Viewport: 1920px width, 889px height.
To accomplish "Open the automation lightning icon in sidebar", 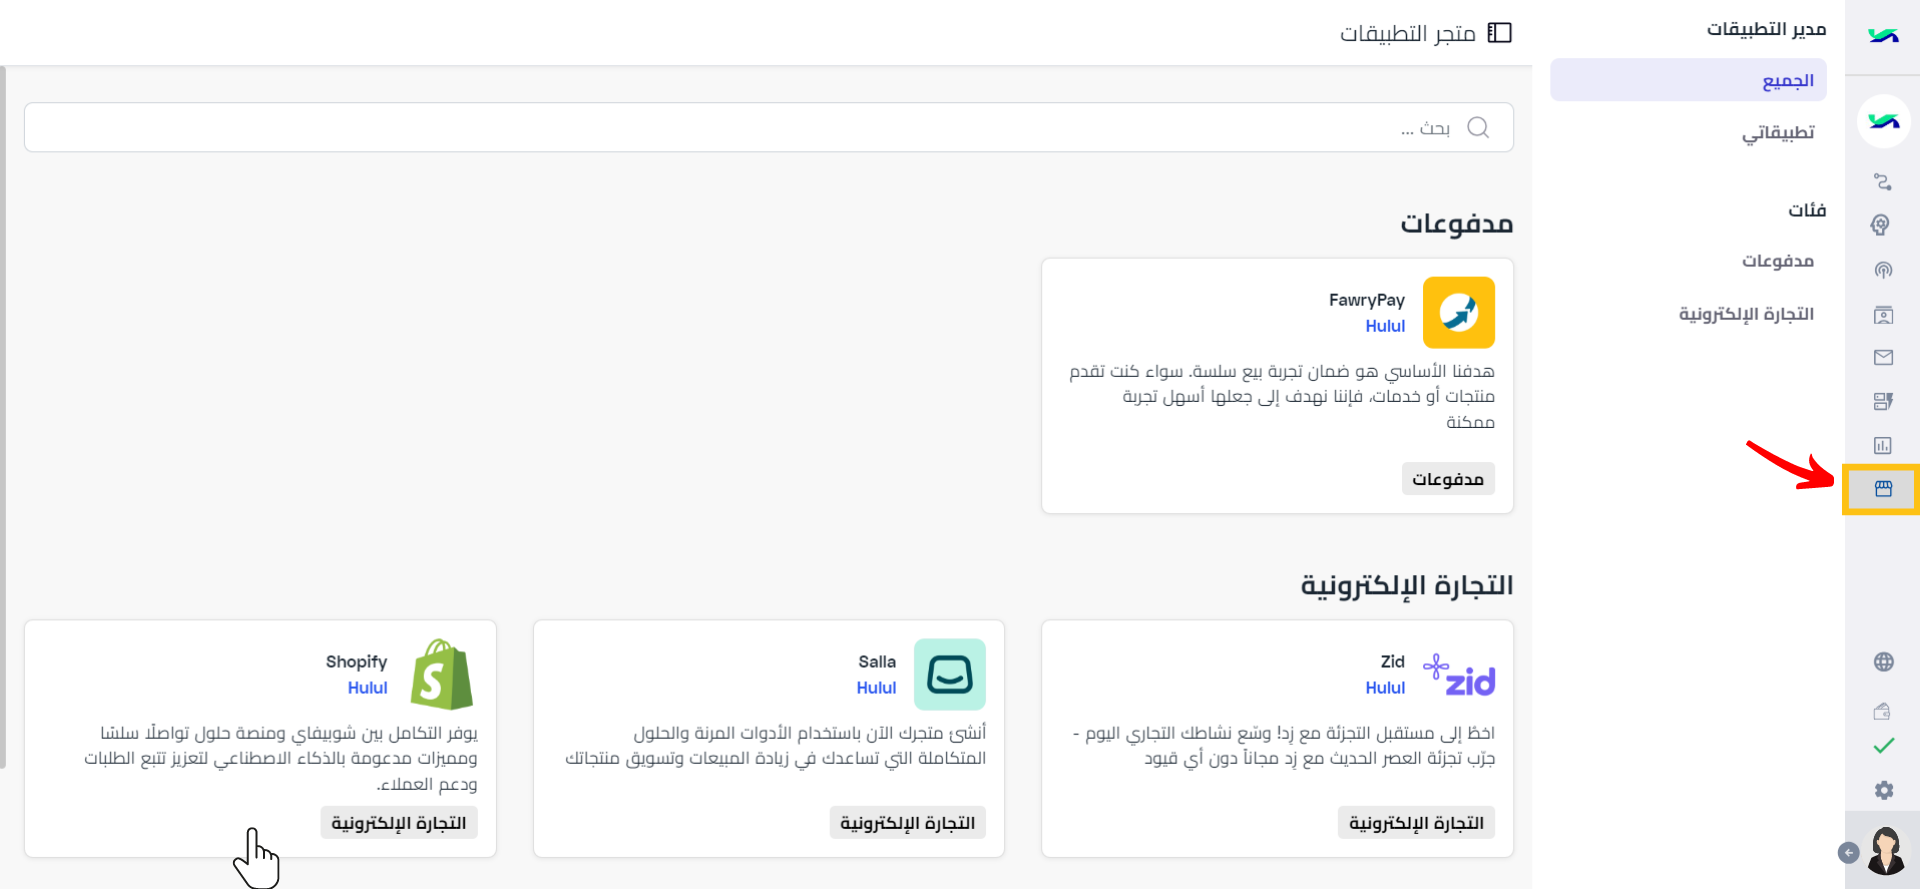I will tap(1883, 401).
